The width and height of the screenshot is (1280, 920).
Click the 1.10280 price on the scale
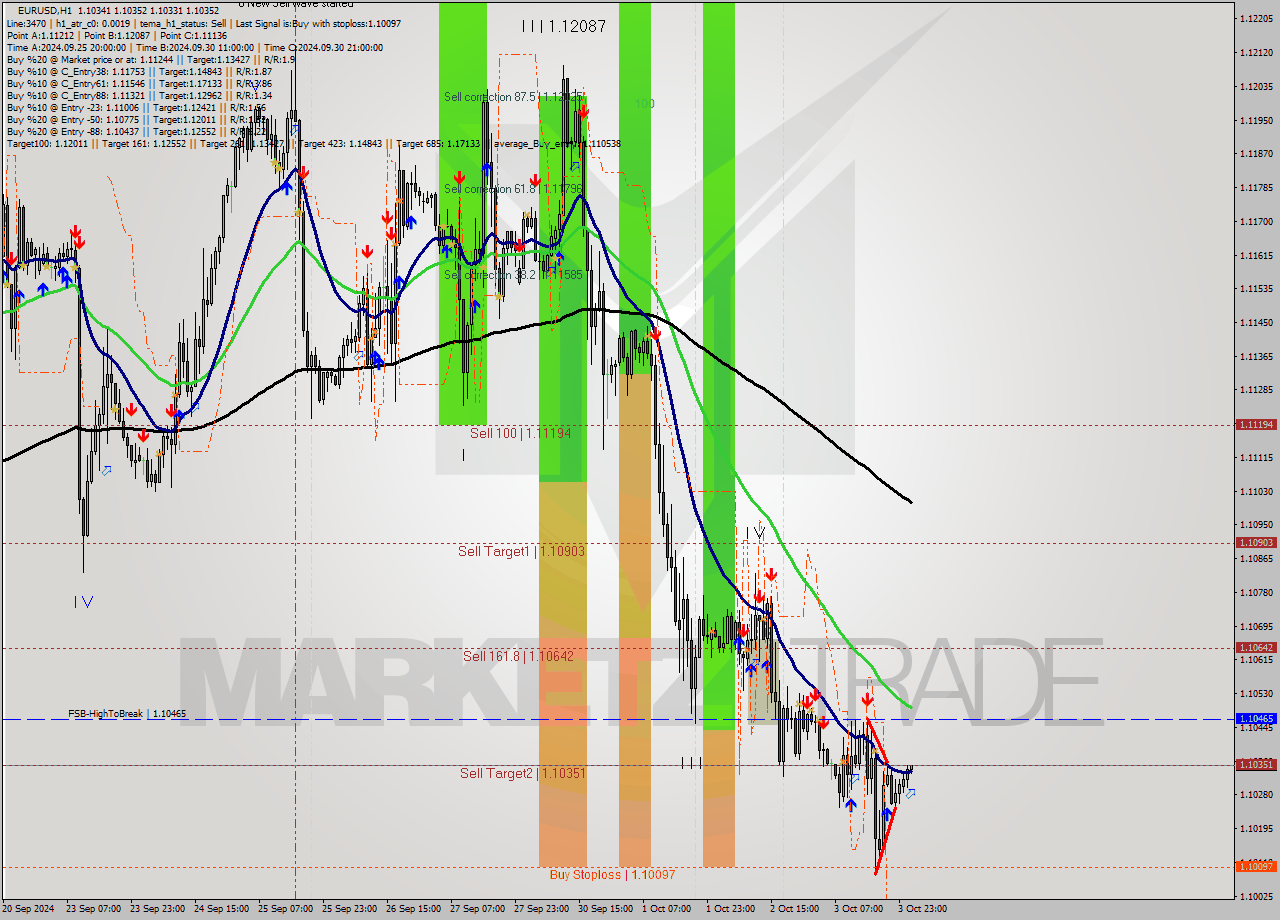click(x=1256, y=794)
